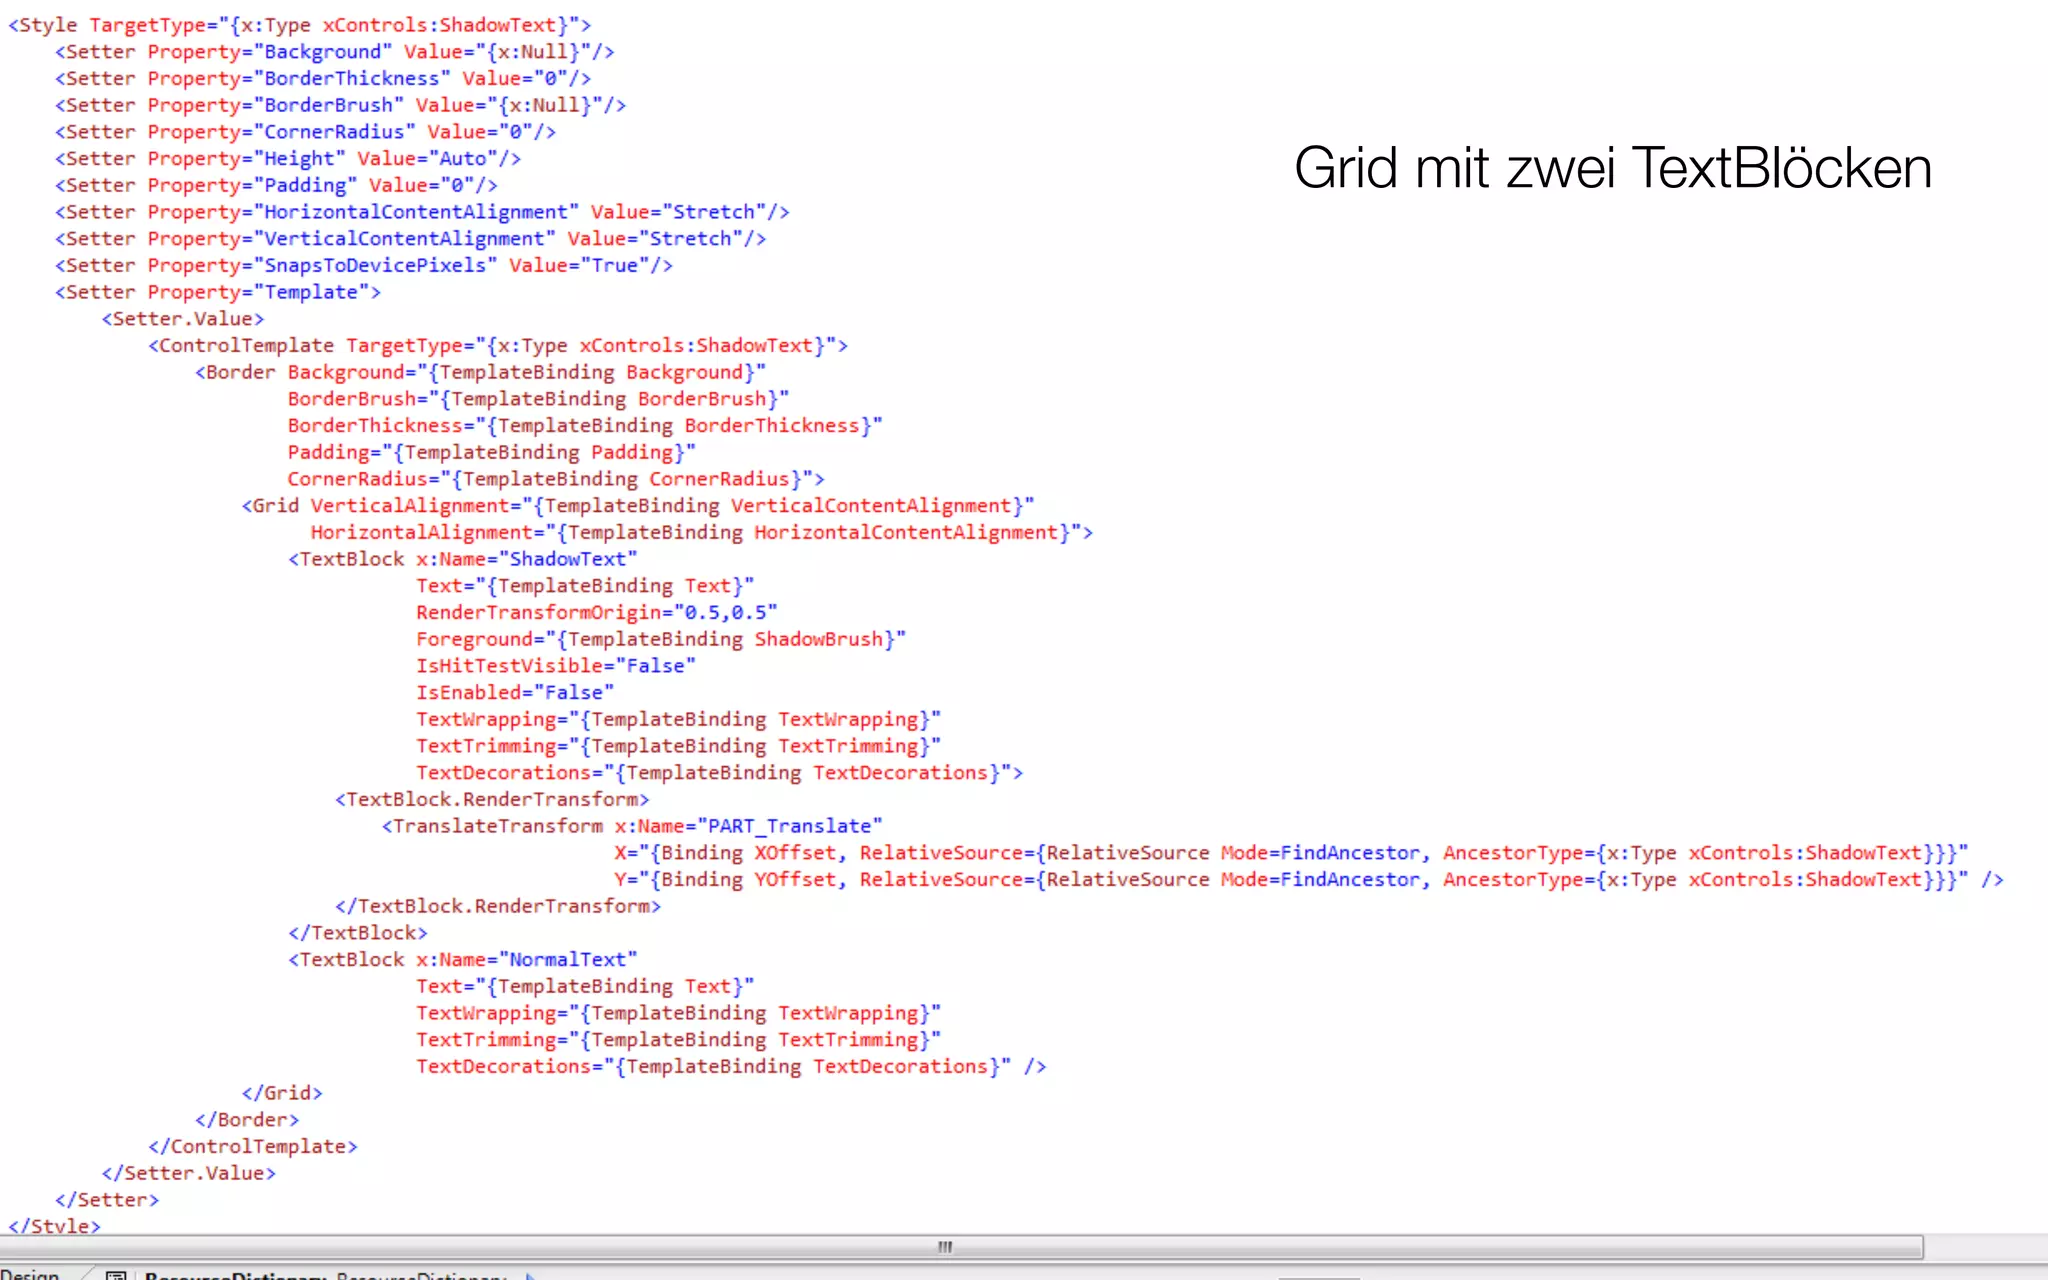The image size is (2048, 1280).
Task: Click TranslateTransform x:Name="PART_Translate" line
Action: click(x=632, y=826)
